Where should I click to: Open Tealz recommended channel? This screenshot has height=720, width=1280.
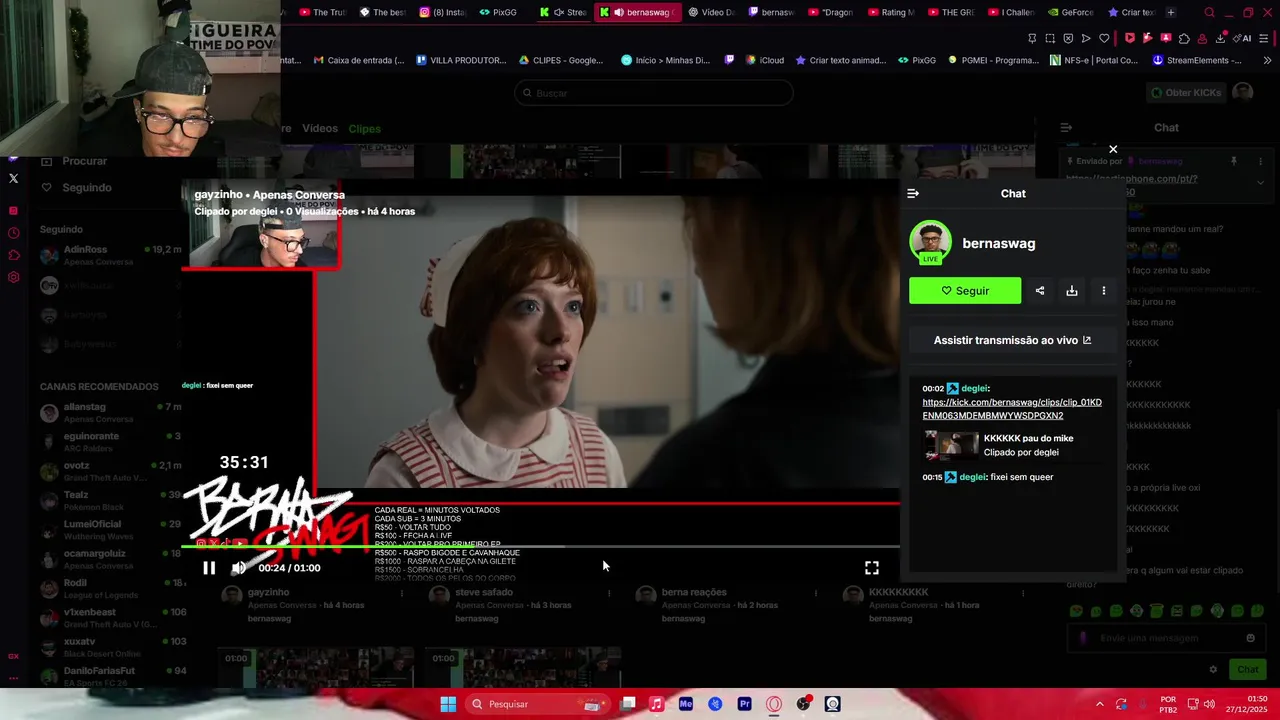(x=110, y=500)
